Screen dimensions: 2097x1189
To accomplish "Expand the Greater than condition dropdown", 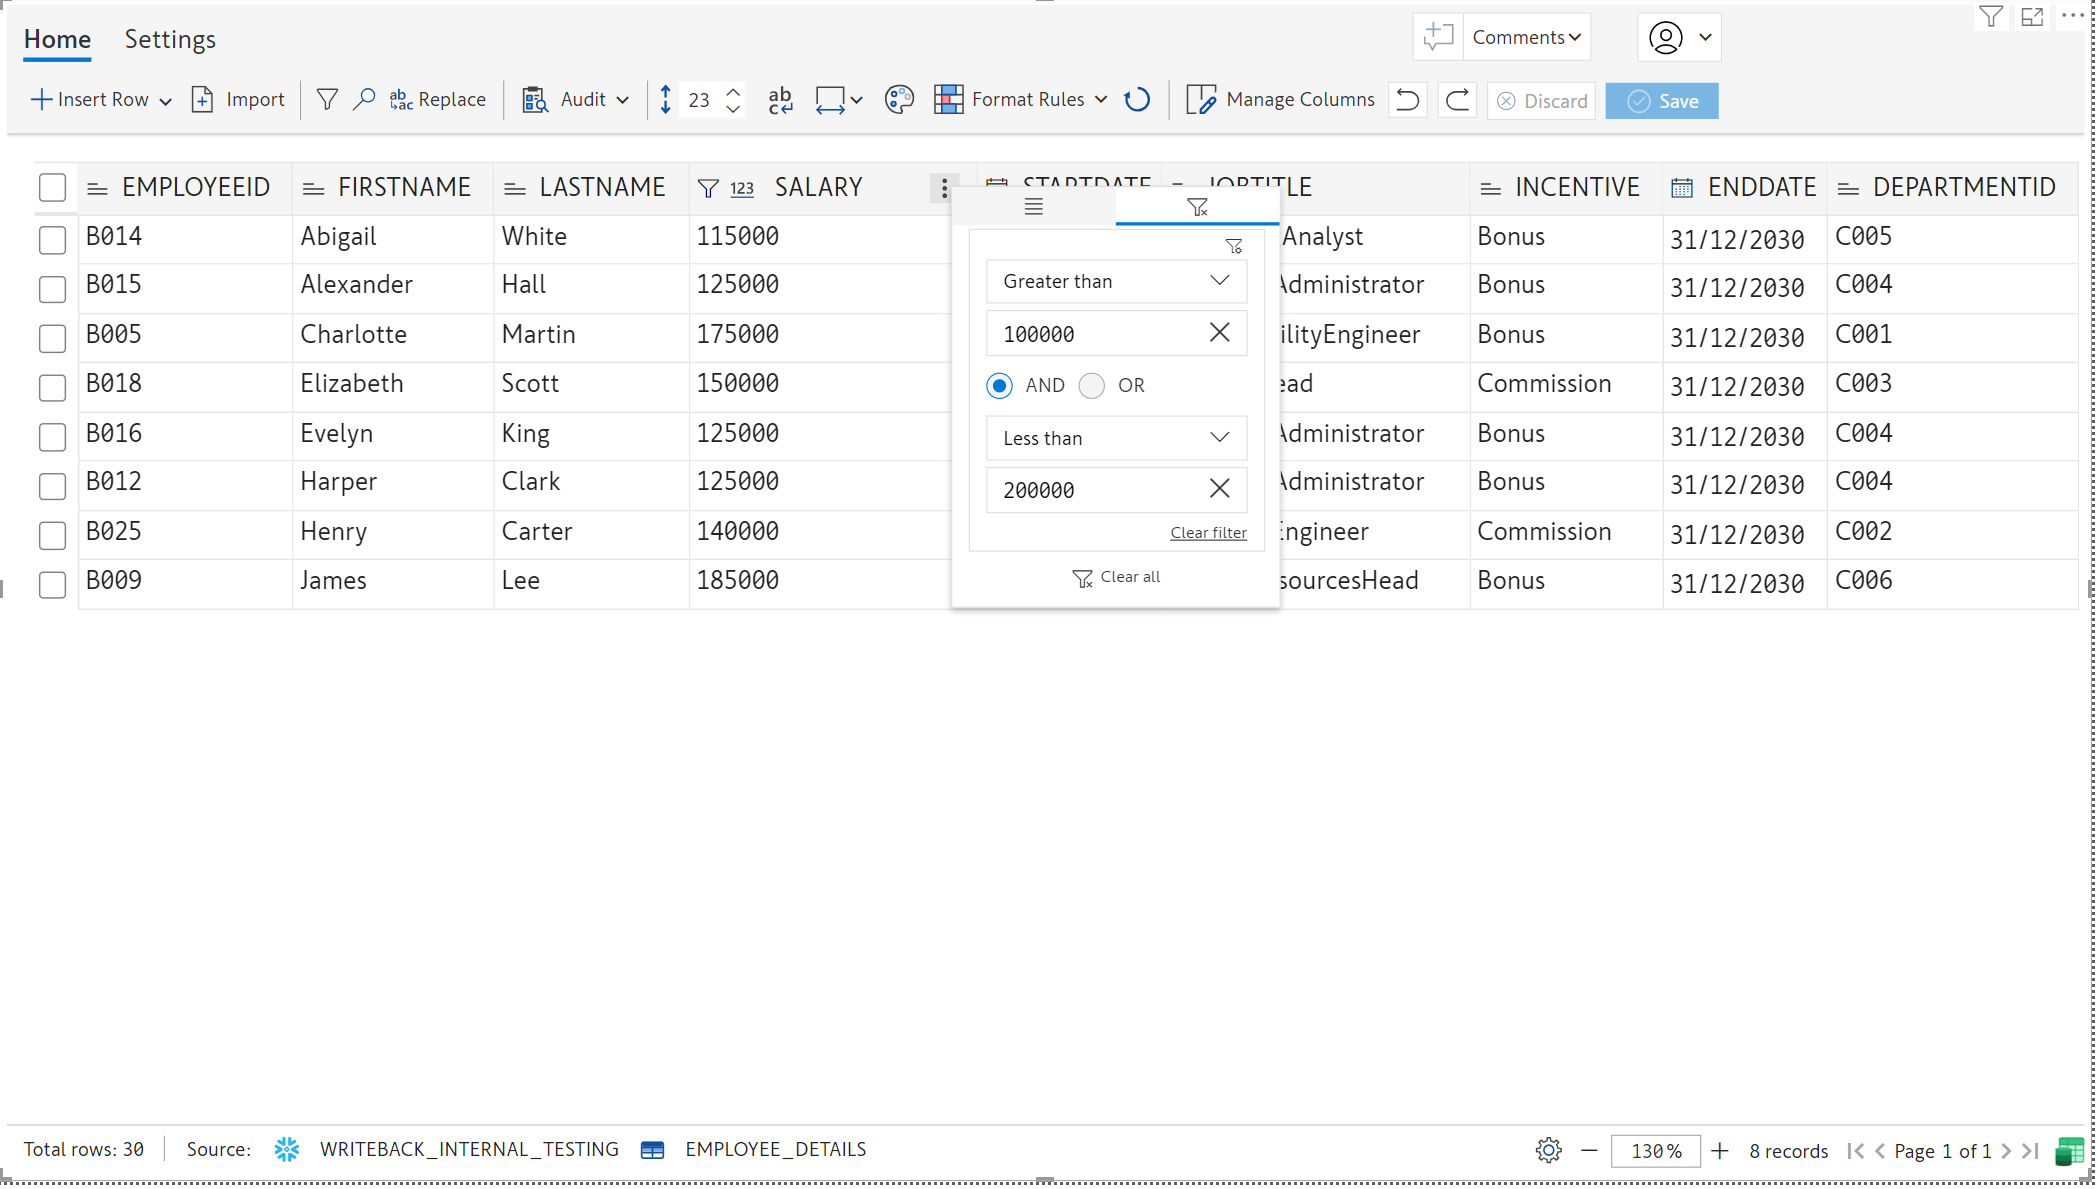I will 1116,282.
